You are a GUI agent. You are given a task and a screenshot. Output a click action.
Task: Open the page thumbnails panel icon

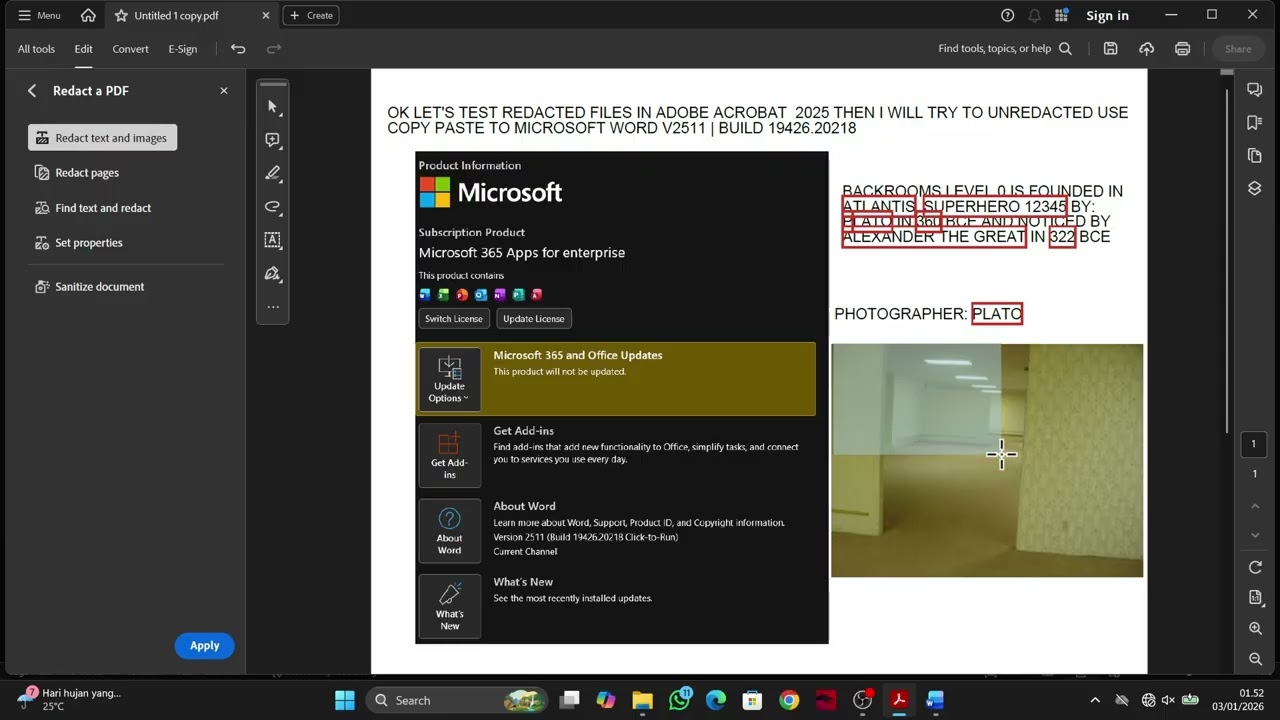coord(1255,156)
